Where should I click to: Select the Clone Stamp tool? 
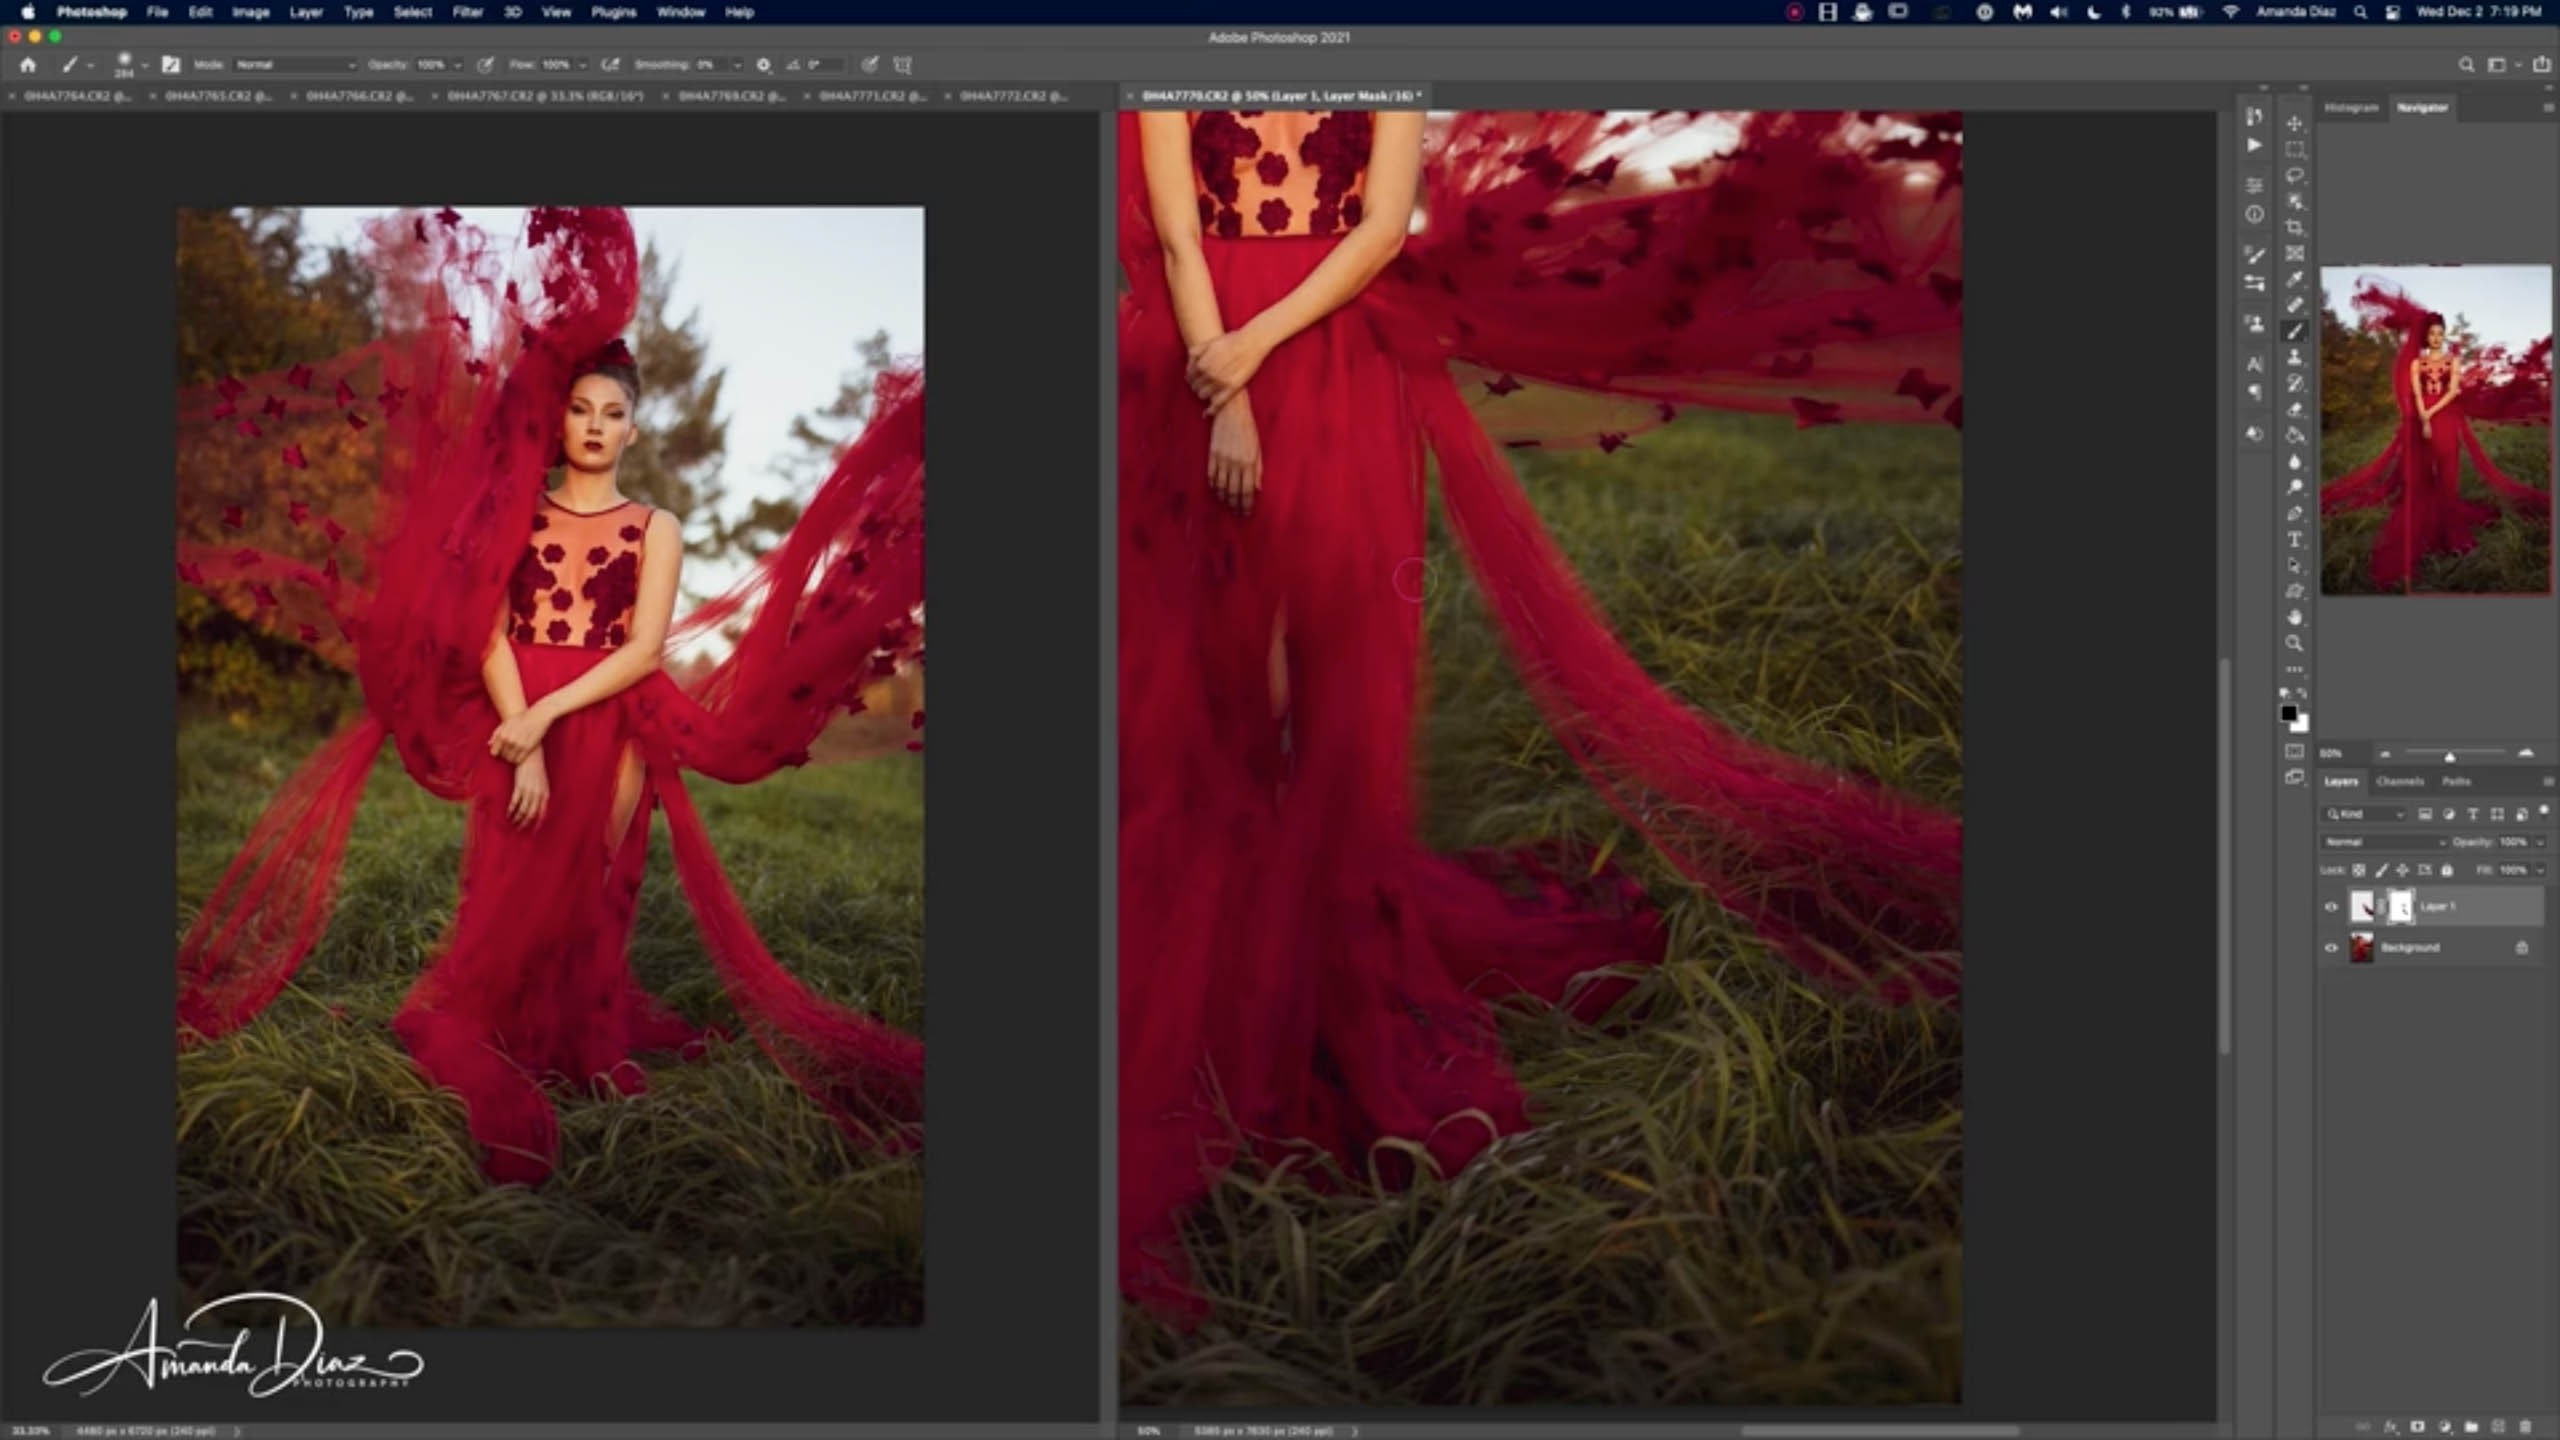[x=2294, y=357]
